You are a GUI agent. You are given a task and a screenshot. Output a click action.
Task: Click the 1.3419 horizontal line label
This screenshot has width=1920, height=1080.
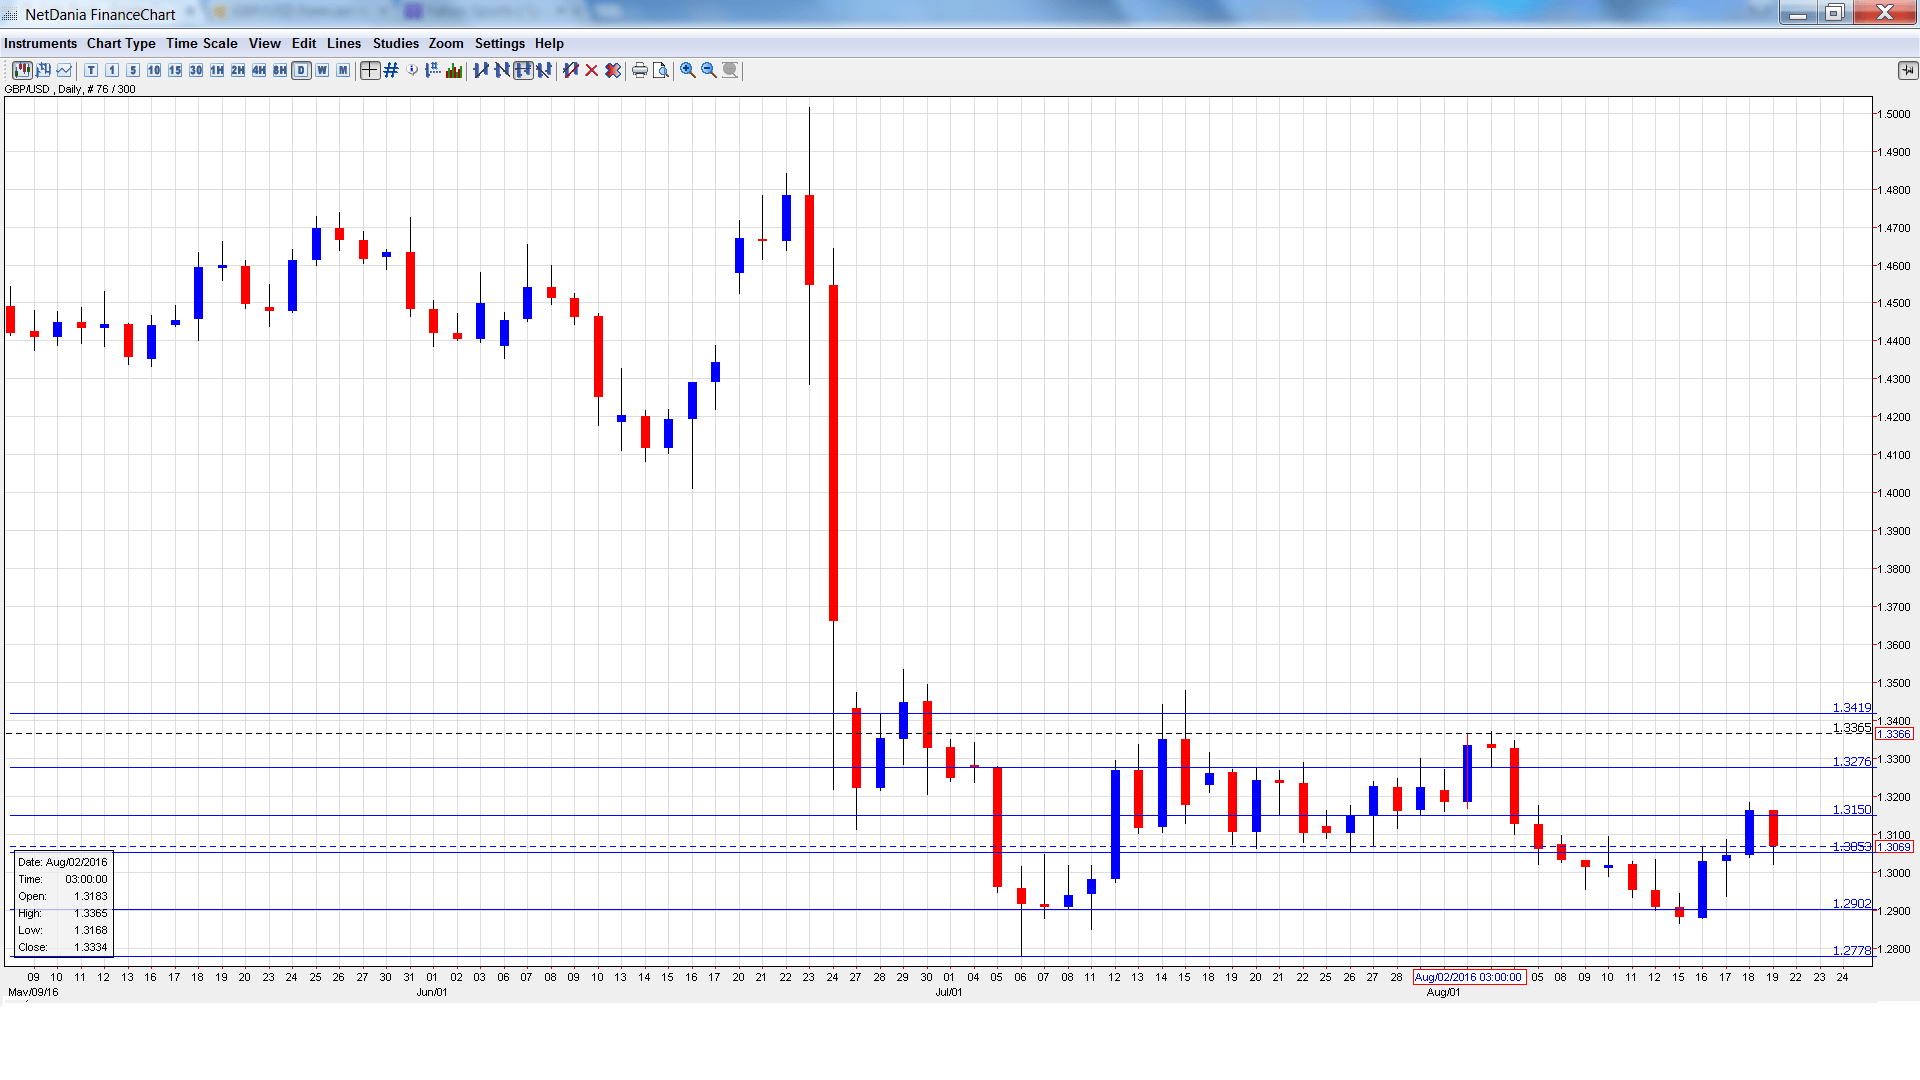(x=1851, y=707)
